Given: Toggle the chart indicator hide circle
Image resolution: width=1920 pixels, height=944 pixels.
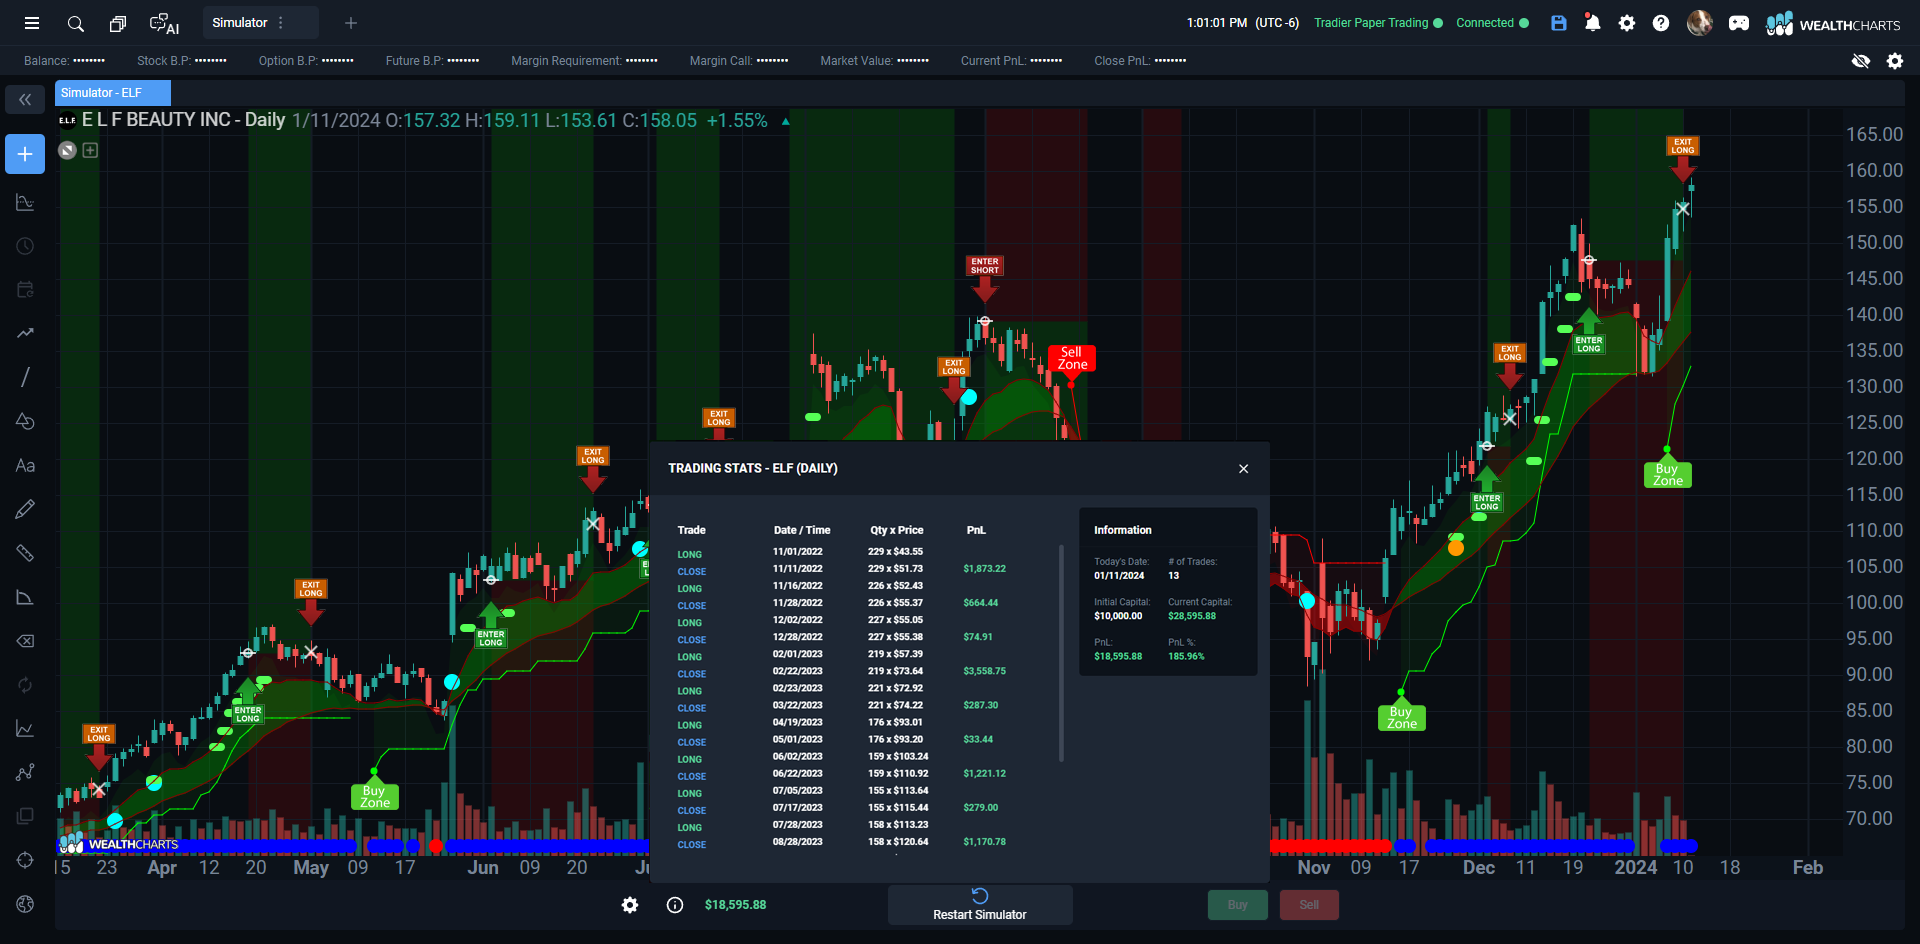Looking at the screenshot, I should click(67, 150).
